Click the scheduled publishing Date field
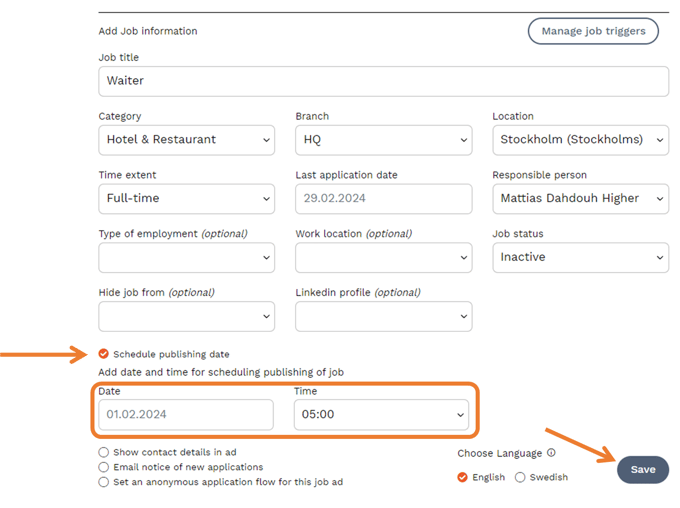This screenshot has width=680, height=508. [186, 414]
